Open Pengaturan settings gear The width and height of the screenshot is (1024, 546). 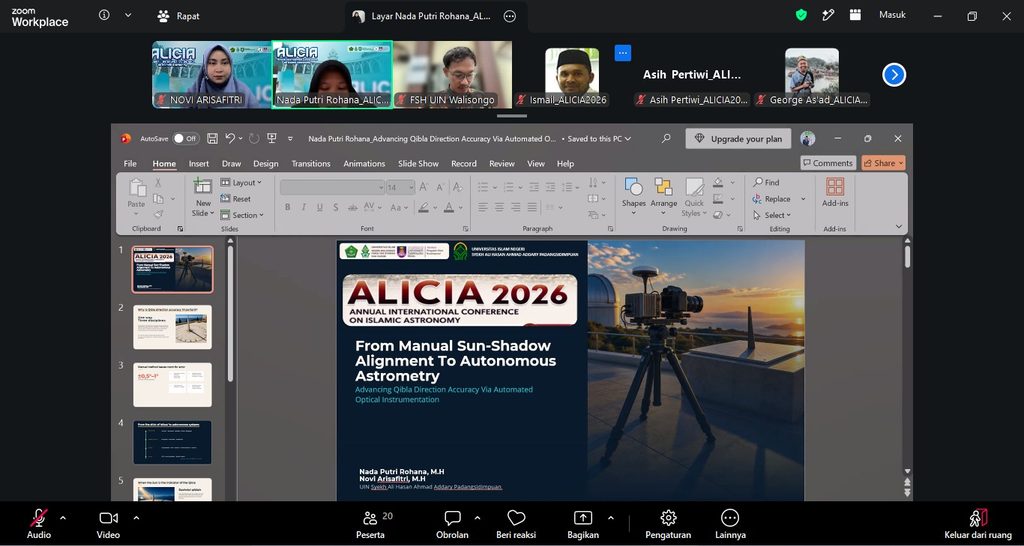coord(668,524)
